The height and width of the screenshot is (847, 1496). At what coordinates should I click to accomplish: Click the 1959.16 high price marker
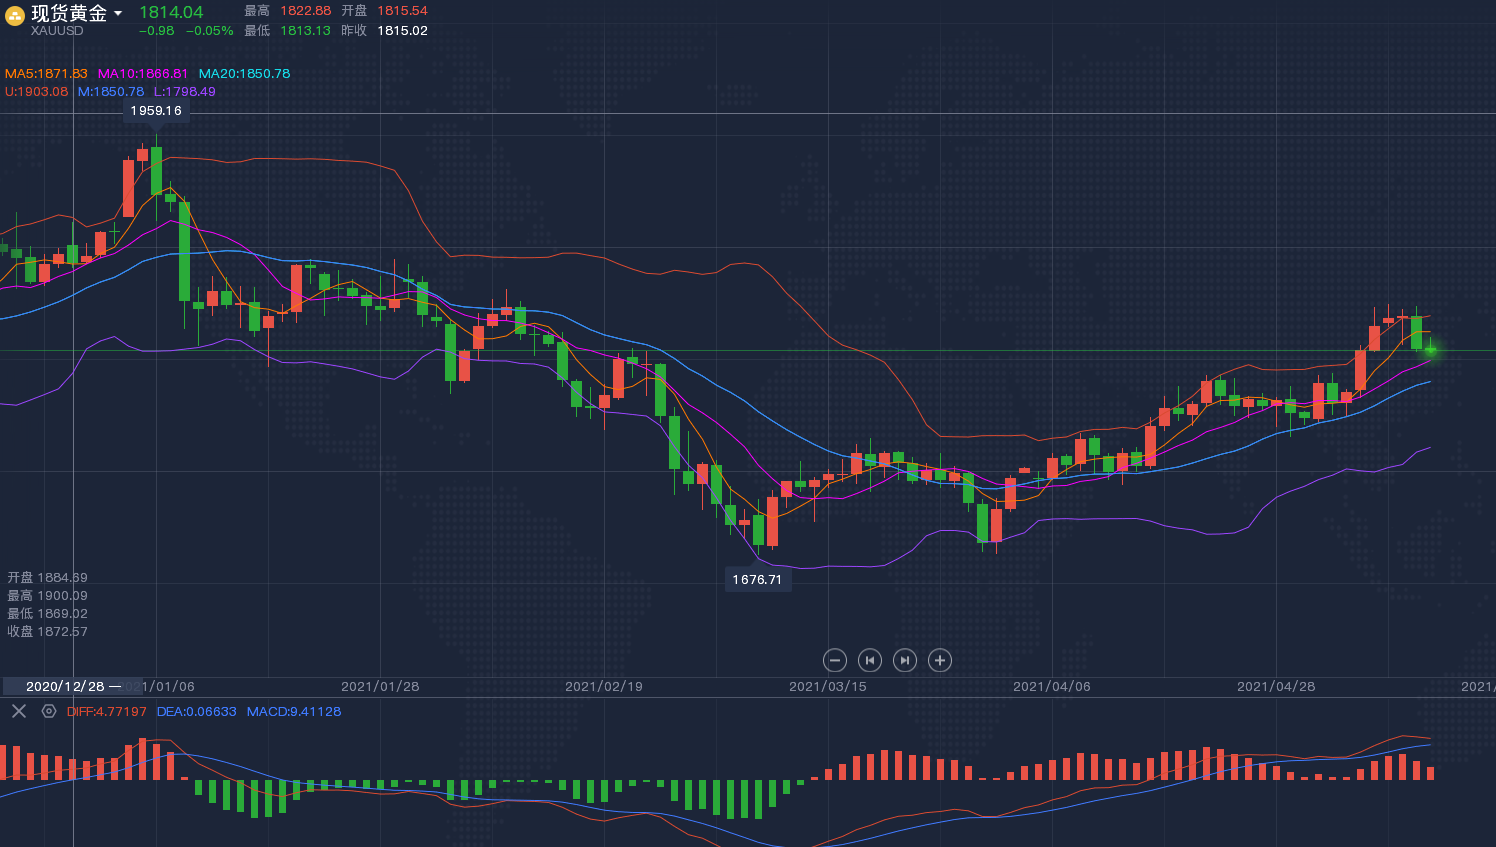point(156,111)
